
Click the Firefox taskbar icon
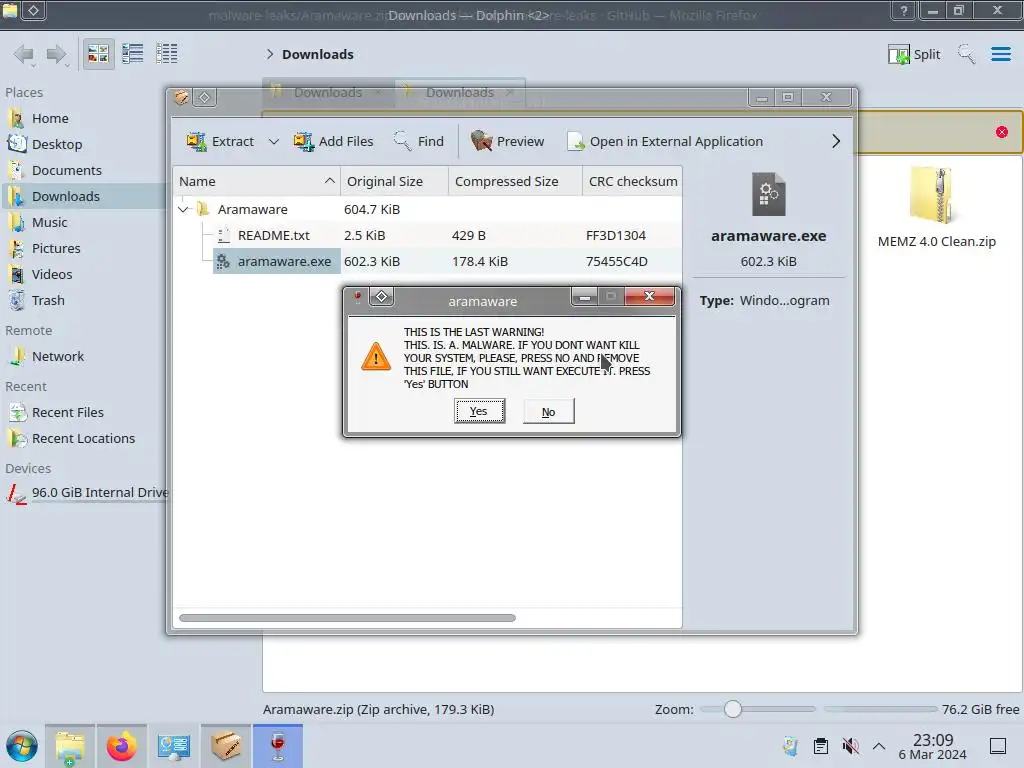click(x=121, y=746)
